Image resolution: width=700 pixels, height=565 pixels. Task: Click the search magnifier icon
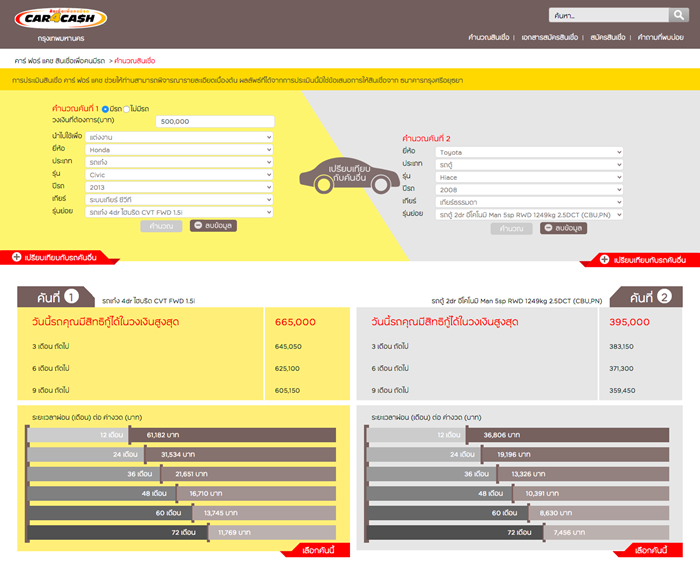tap(679, 15)
